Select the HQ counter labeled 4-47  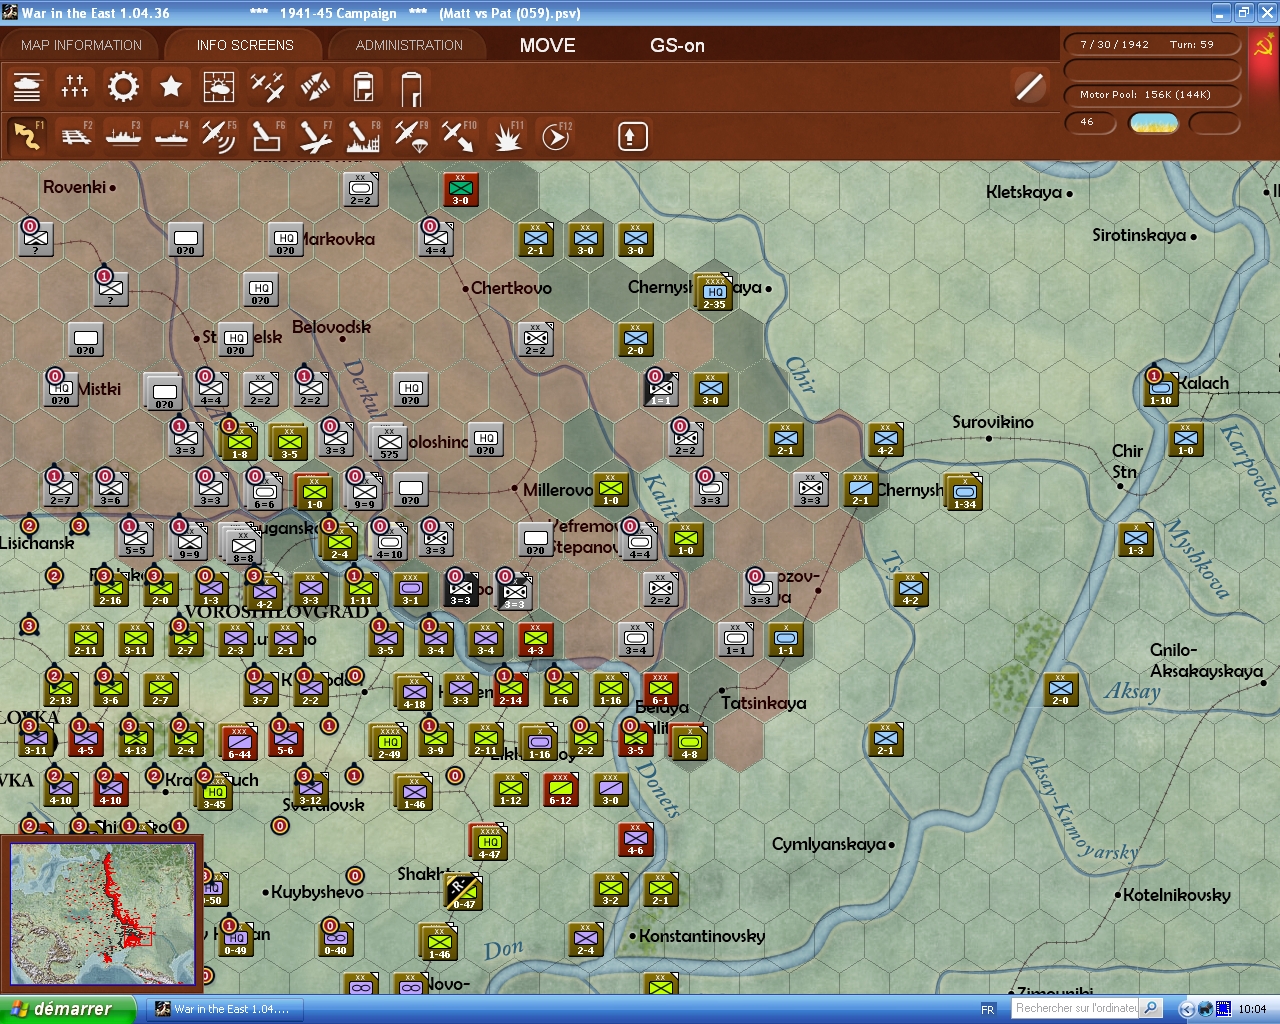point(488,841)
